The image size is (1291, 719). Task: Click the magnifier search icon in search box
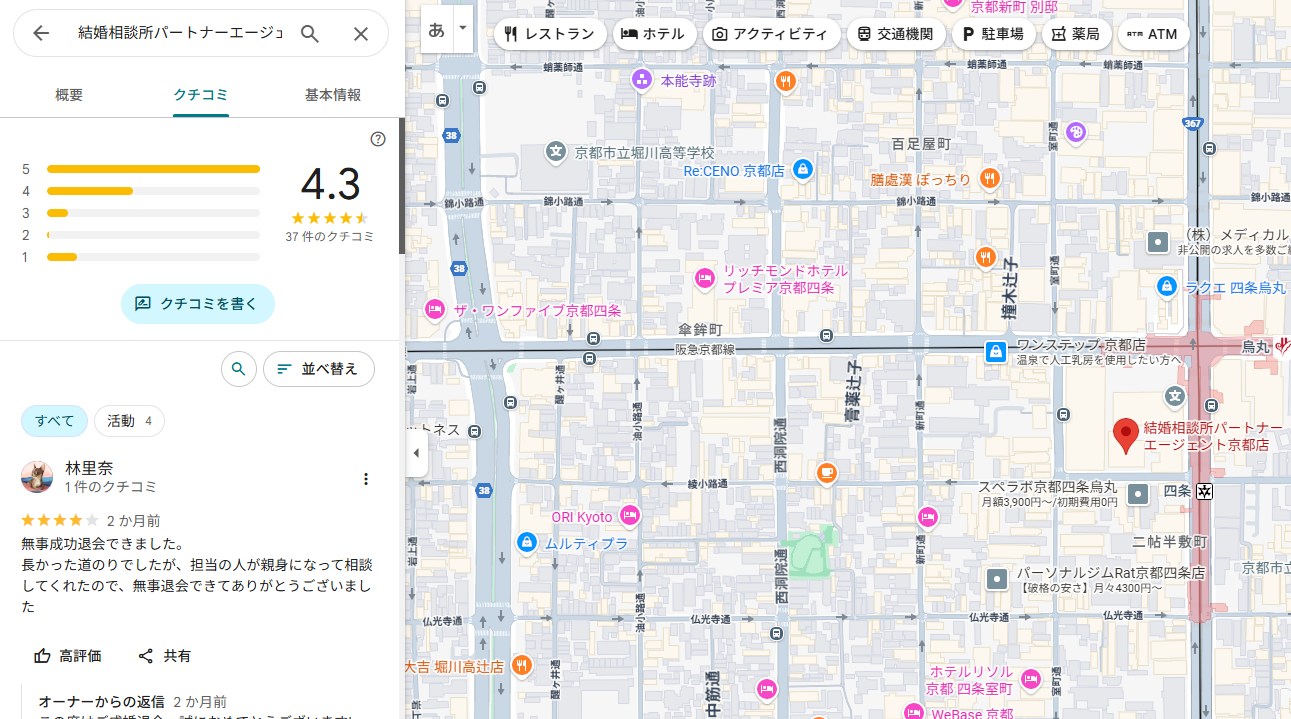pyautogui.click(x=310, y=33)
